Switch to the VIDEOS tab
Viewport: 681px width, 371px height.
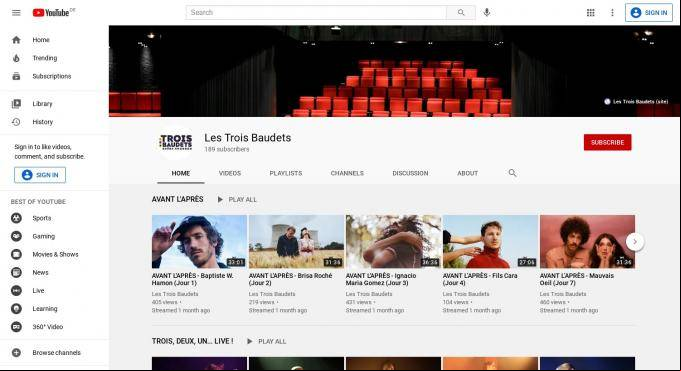(x=230, y=173)
